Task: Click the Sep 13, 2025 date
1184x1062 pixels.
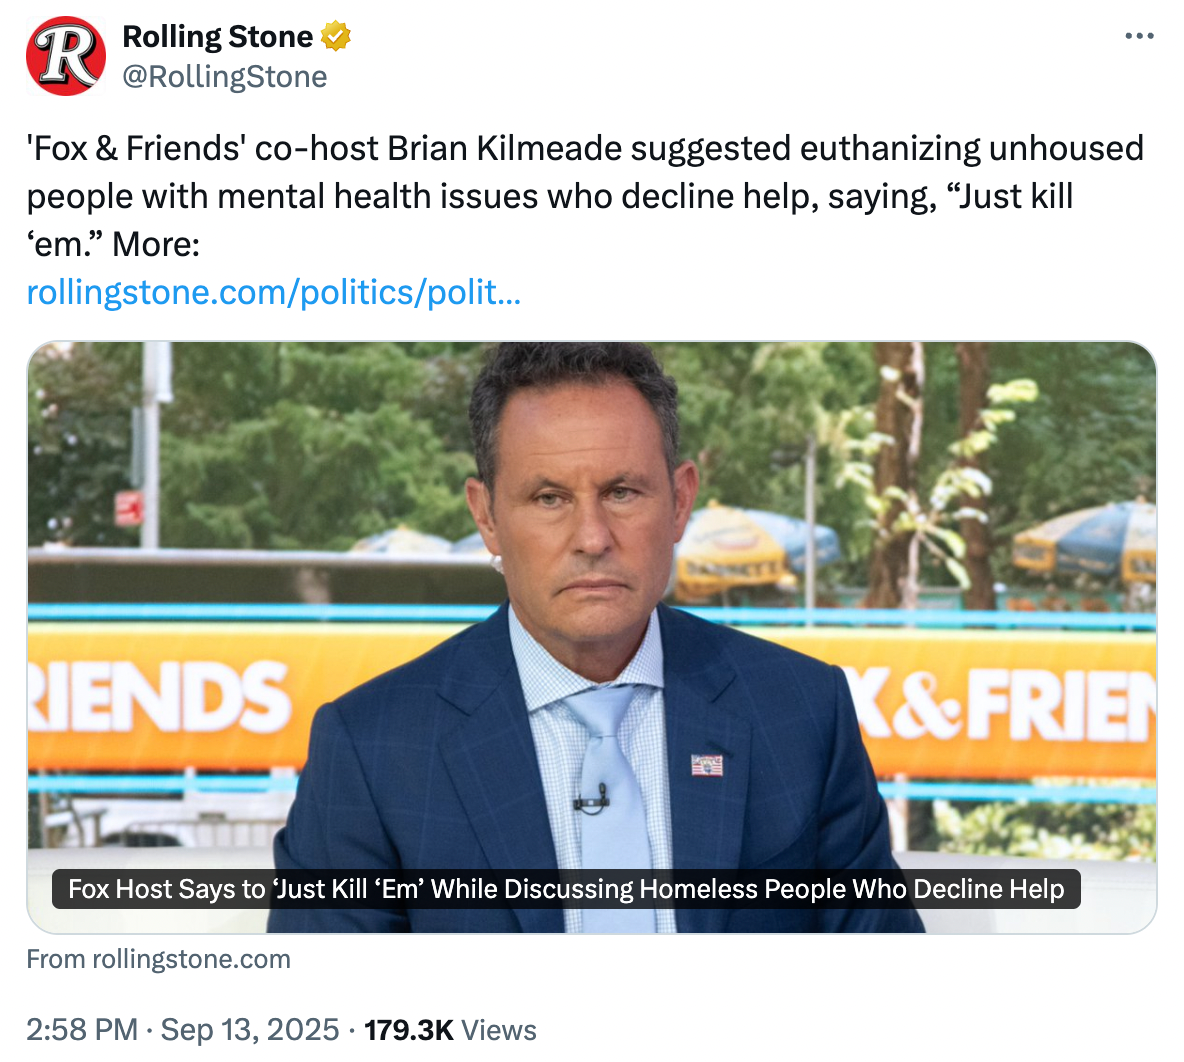Action: coord(250,1030)
